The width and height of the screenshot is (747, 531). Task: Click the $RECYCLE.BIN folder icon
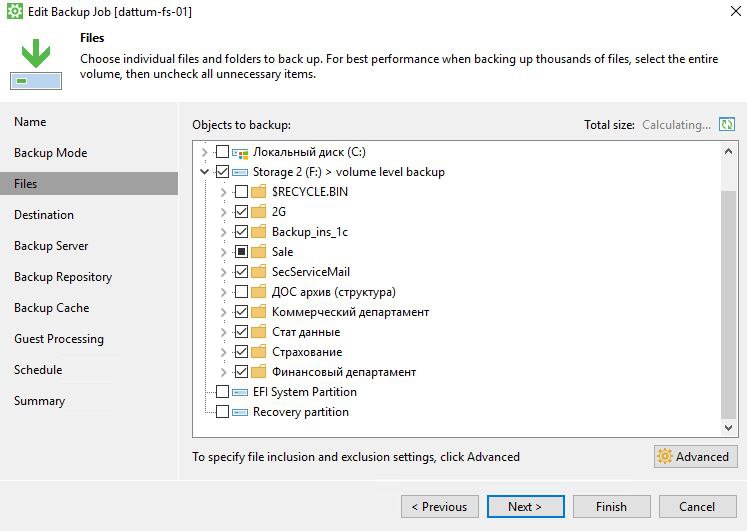click(x=259, y=192)
